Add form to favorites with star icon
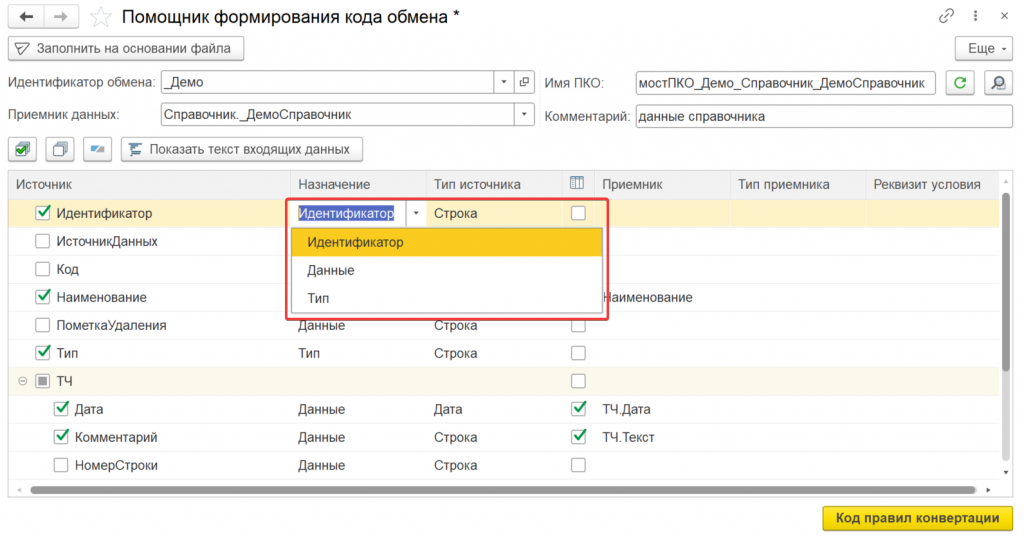The image size is (1024, 539). [100, 17]
